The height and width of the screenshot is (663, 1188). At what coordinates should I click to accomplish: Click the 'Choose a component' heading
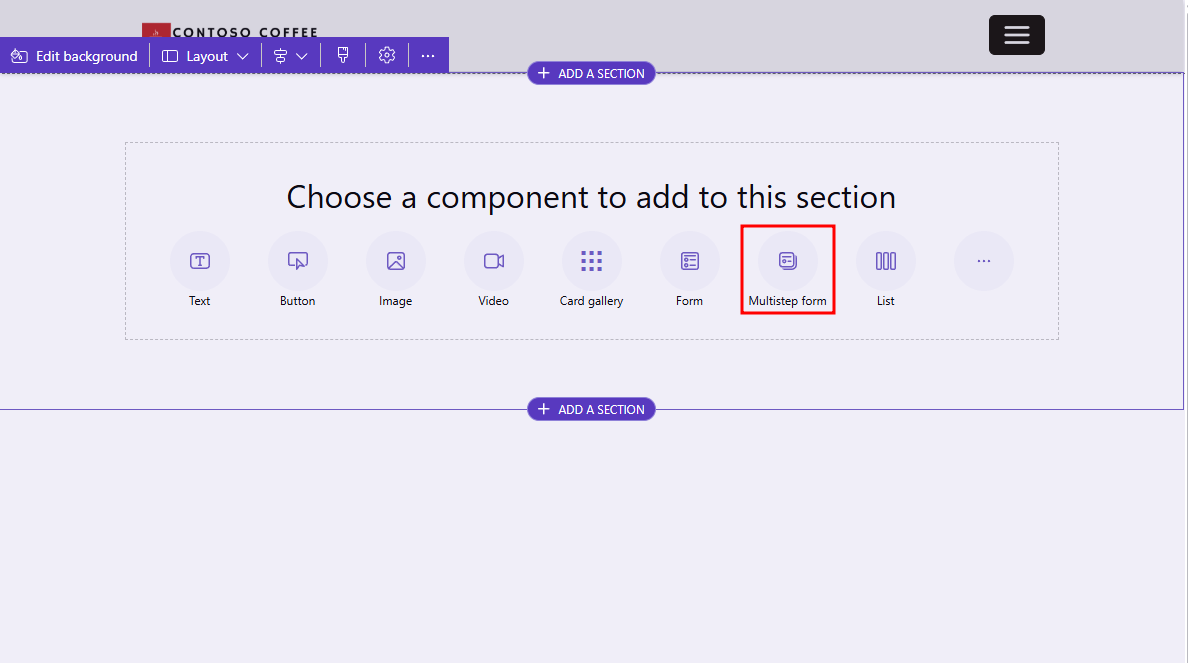[x=591, y=197]
